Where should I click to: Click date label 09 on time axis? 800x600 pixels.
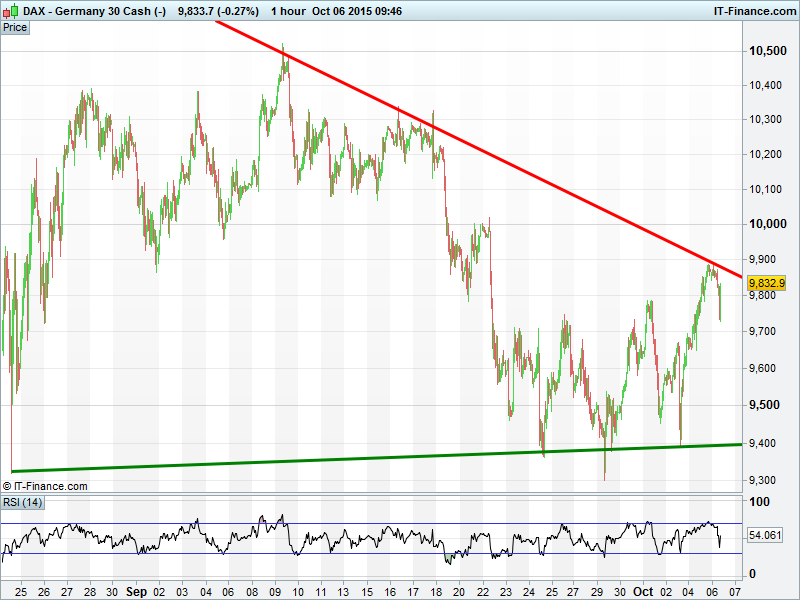click(275, 592)
